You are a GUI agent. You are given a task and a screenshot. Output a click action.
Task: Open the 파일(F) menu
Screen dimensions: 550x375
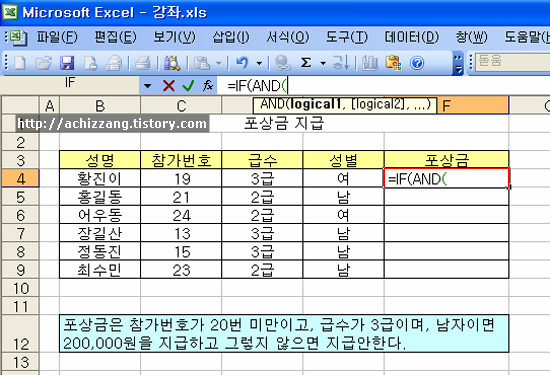point(57,37)
